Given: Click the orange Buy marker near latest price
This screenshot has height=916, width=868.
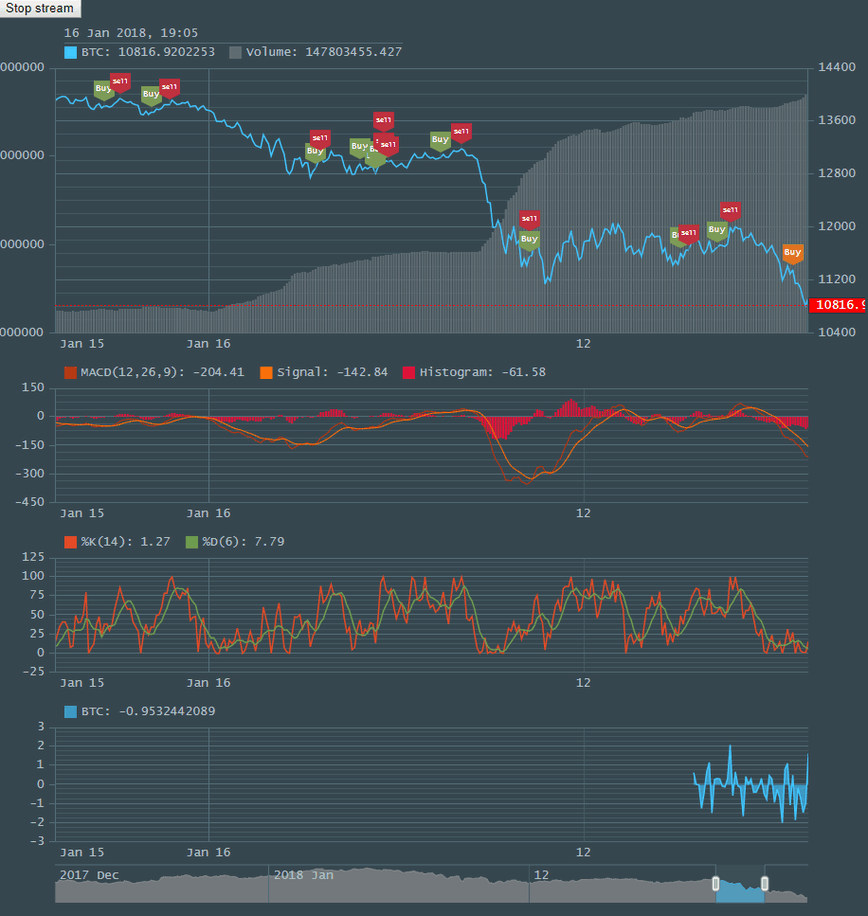Looking at the screenshot, I should (793, 254).
